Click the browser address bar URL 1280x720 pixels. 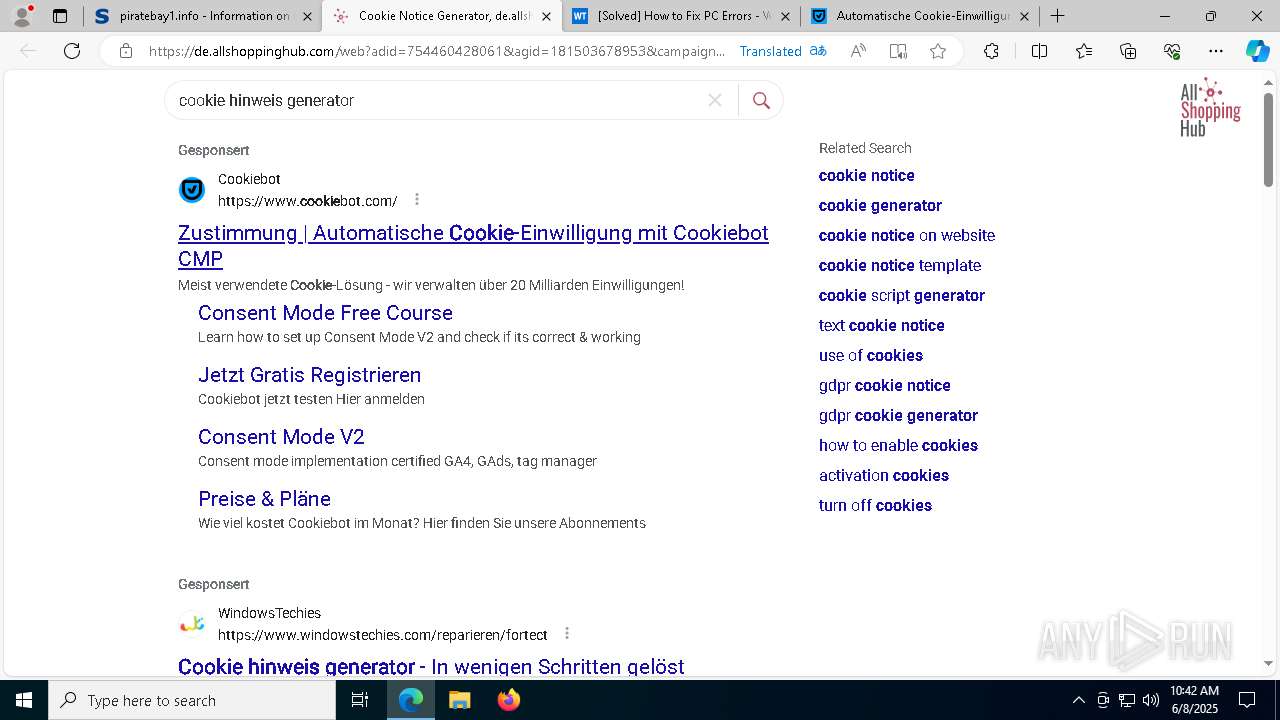pos(437,51)
